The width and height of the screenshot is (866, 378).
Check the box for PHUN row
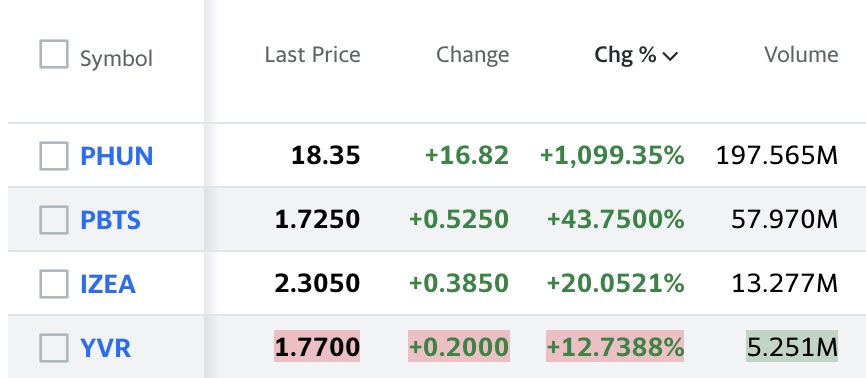coord(54,156)
